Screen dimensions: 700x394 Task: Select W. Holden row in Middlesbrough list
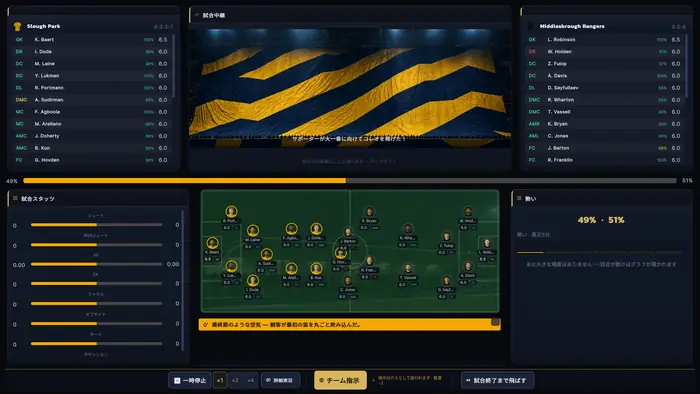point(604,51)
